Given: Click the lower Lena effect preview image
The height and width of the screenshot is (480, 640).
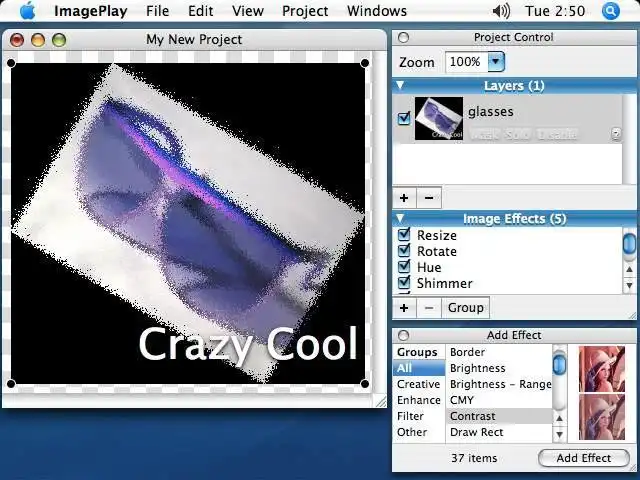Looking at the screenshot, I should tap(602, 417).
